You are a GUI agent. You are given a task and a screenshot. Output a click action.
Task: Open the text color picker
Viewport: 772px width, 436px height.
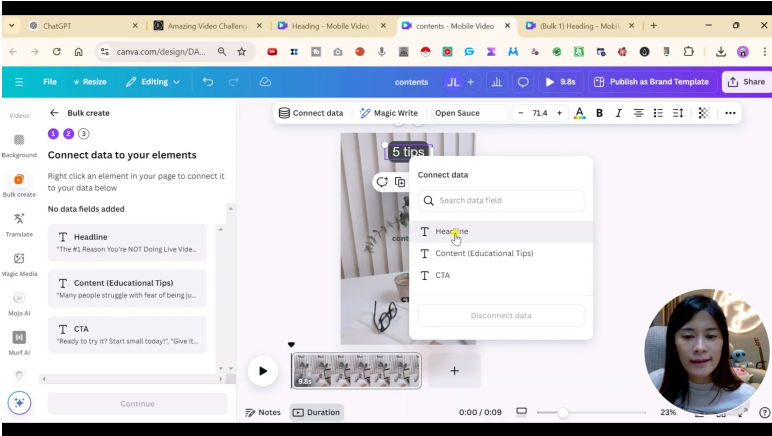579,113
